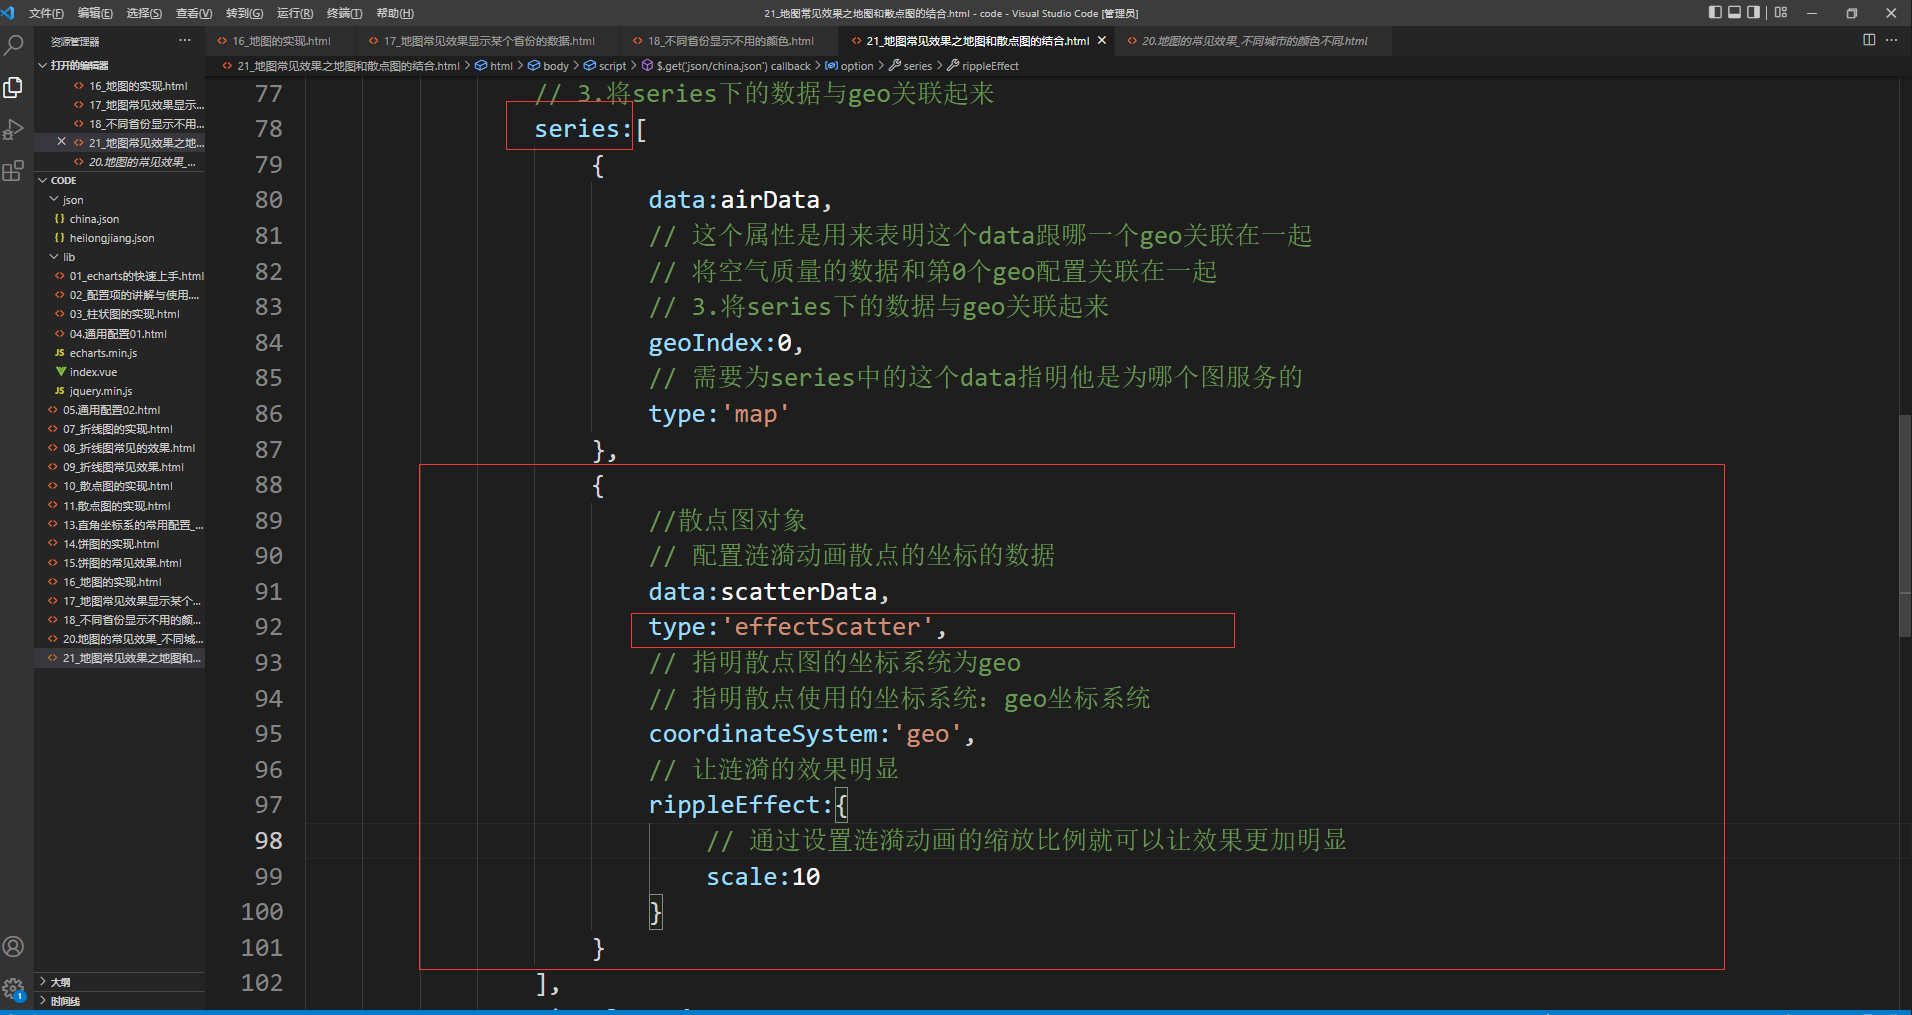Click line number 84 in gutter
The image size is (1912, 1015).
tap(268, 343)
